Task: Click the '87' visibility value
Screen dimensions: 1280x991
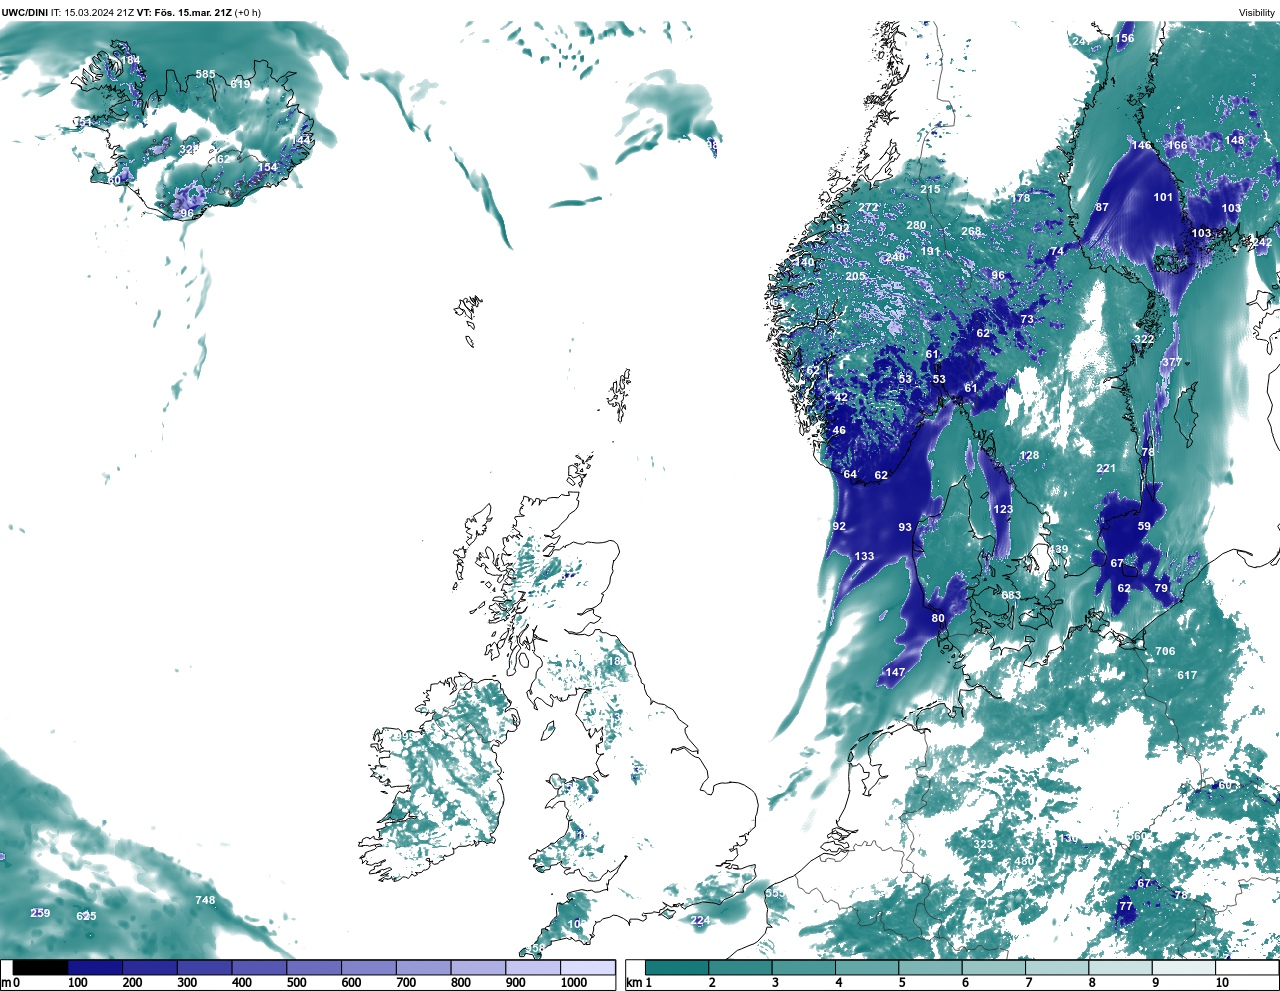Action: pyautogui.click(x=1102, y=207)
